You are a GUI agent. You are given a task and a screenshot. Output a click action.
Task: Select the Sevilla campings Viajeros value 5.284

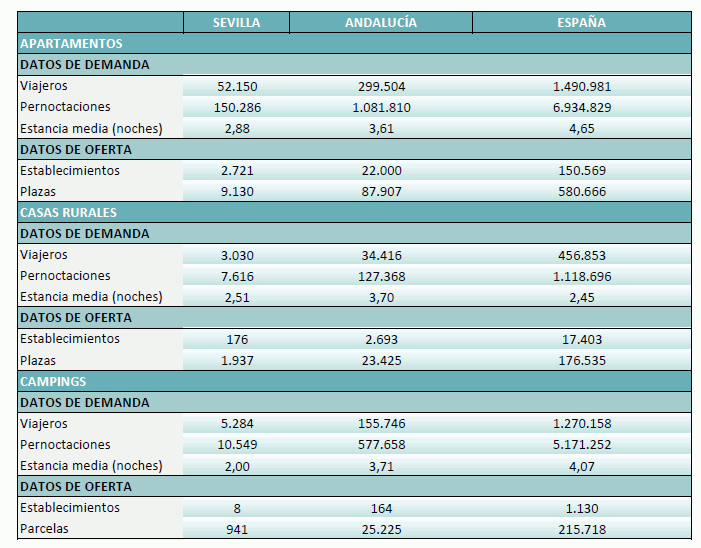(x=236, y=424)
